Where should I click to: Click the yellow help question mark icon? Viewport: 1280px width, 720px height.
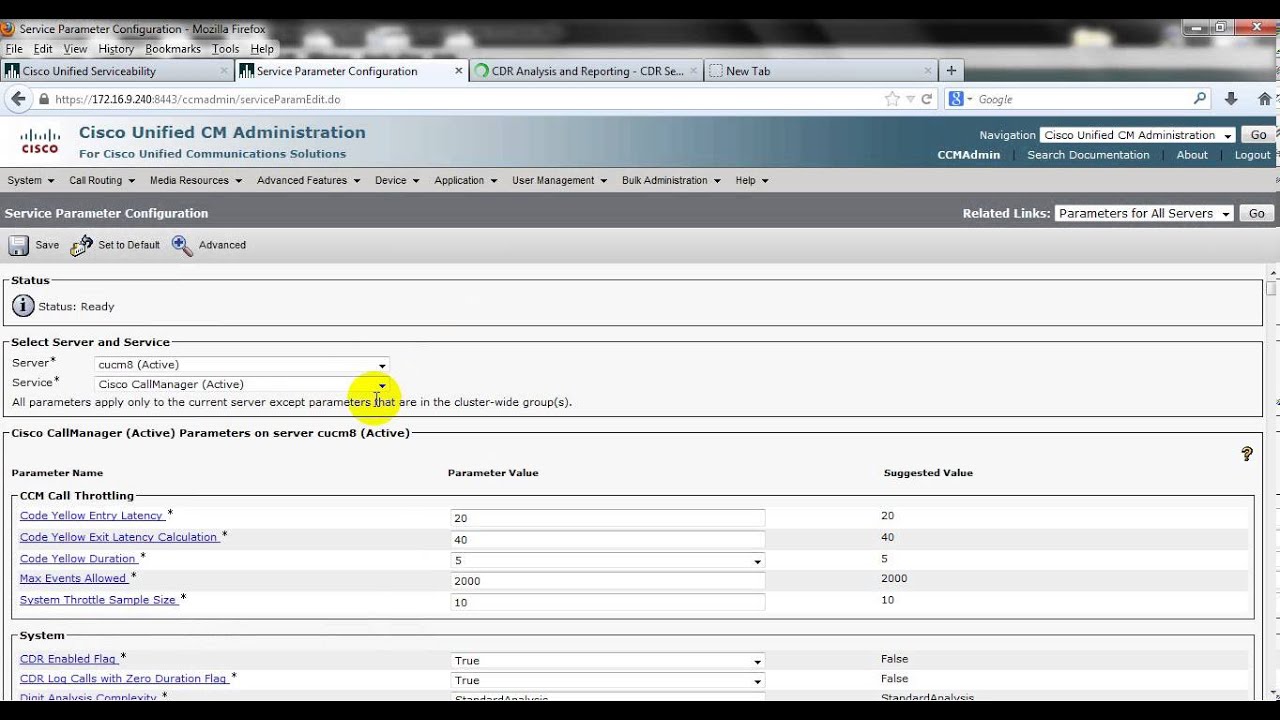tap(1247, 454)
